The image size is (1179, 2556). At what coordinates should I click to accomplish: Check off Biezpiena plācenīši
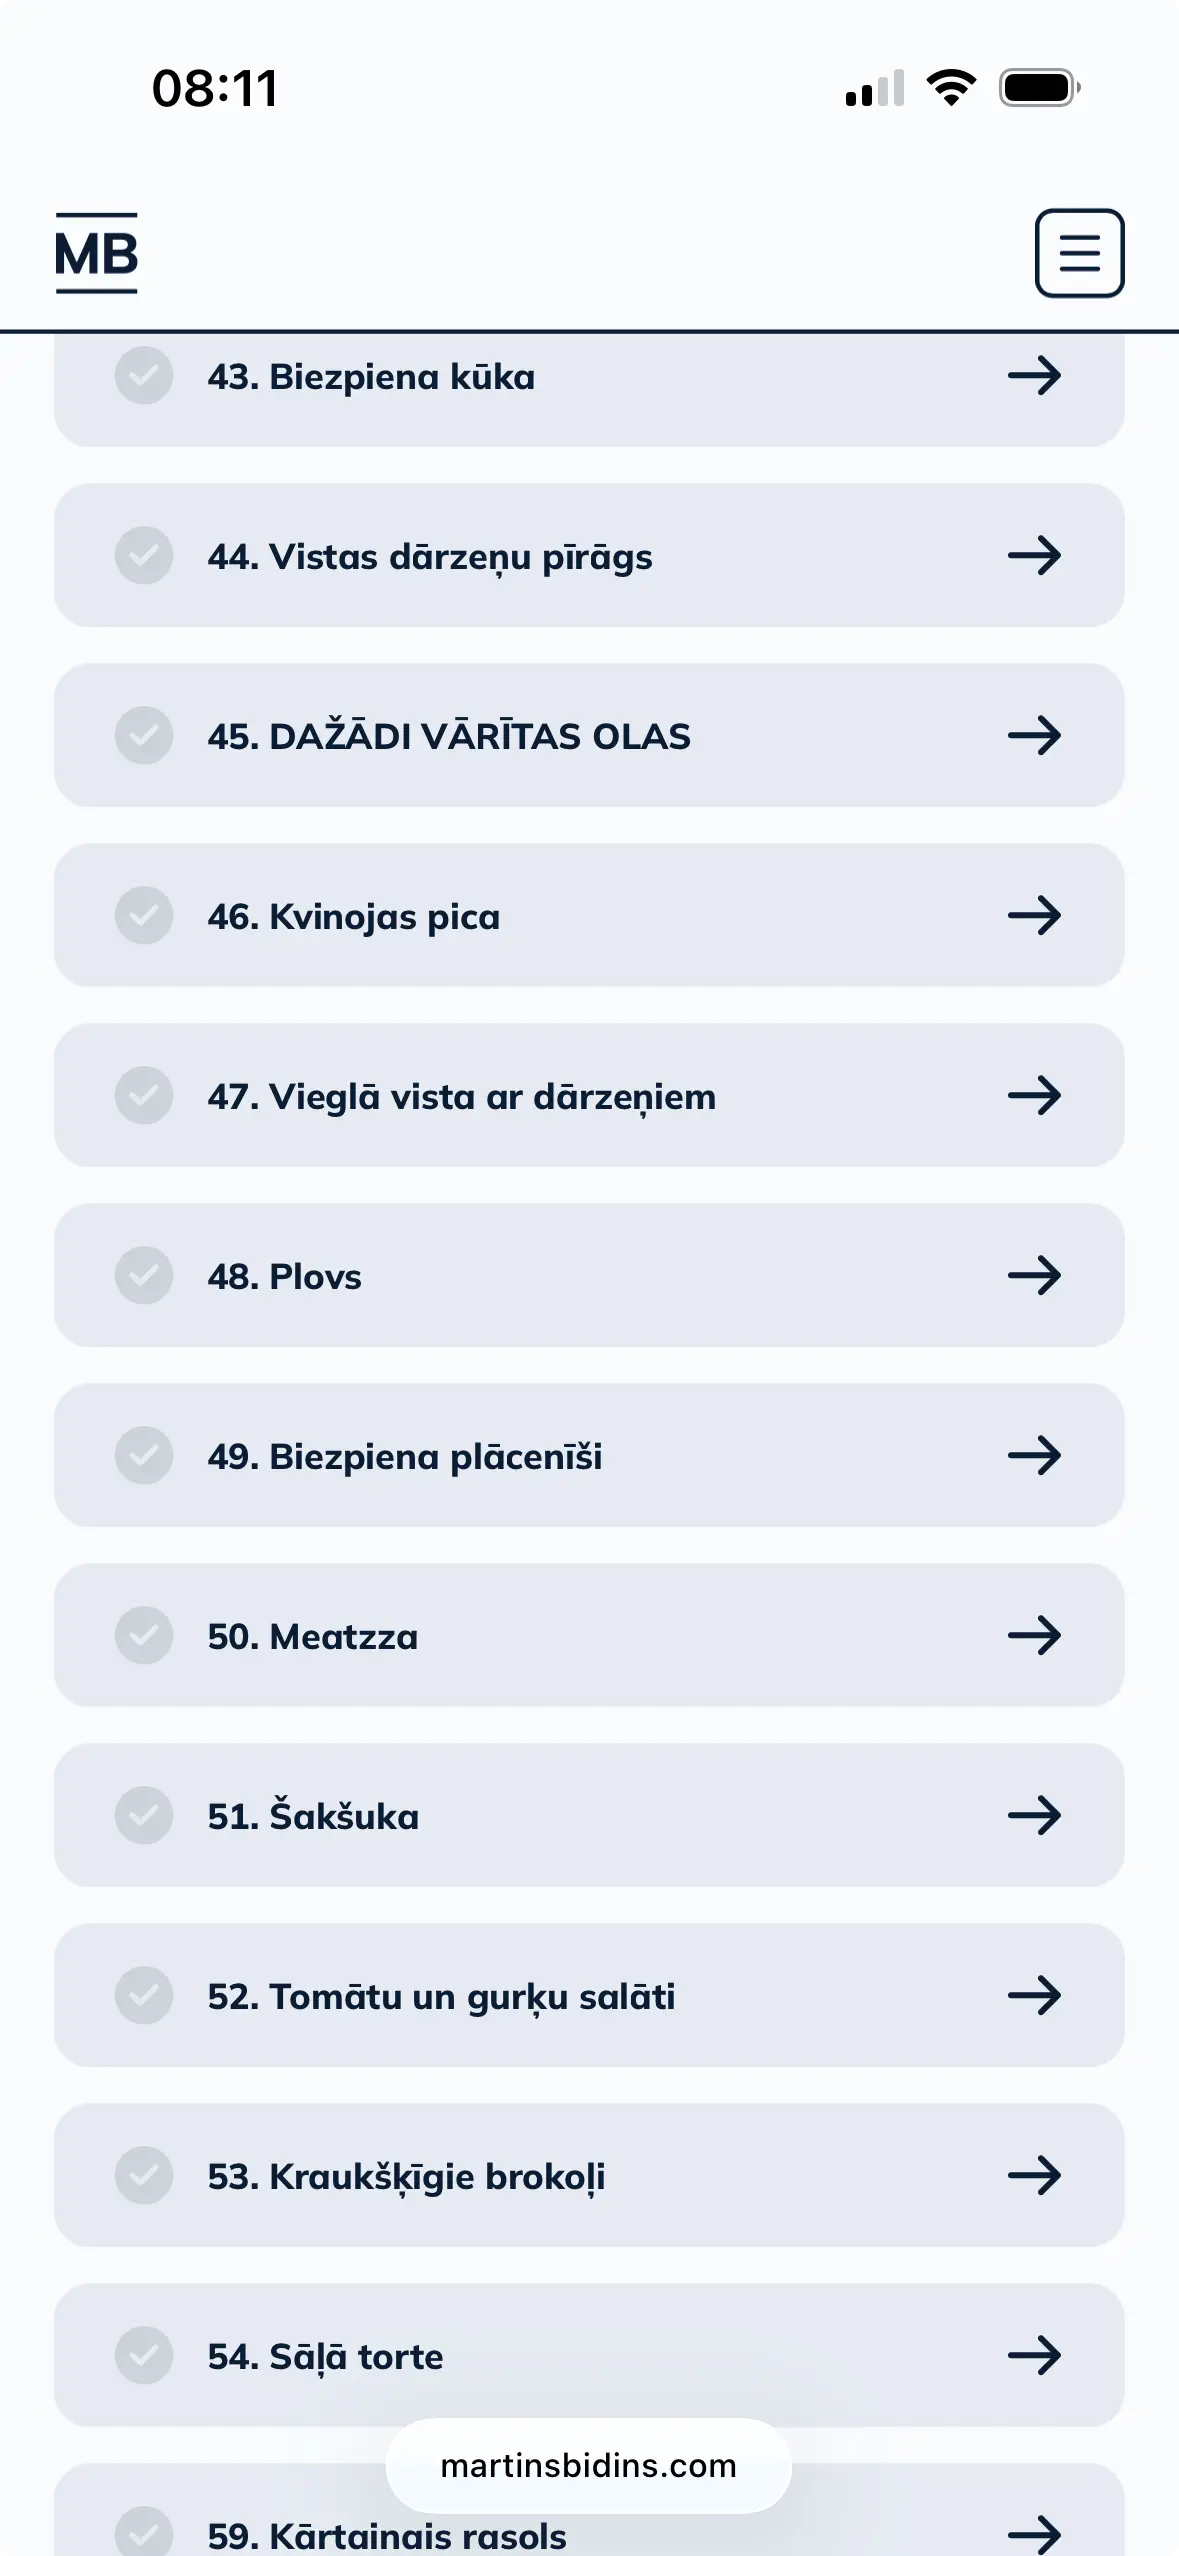[144, 1456]
